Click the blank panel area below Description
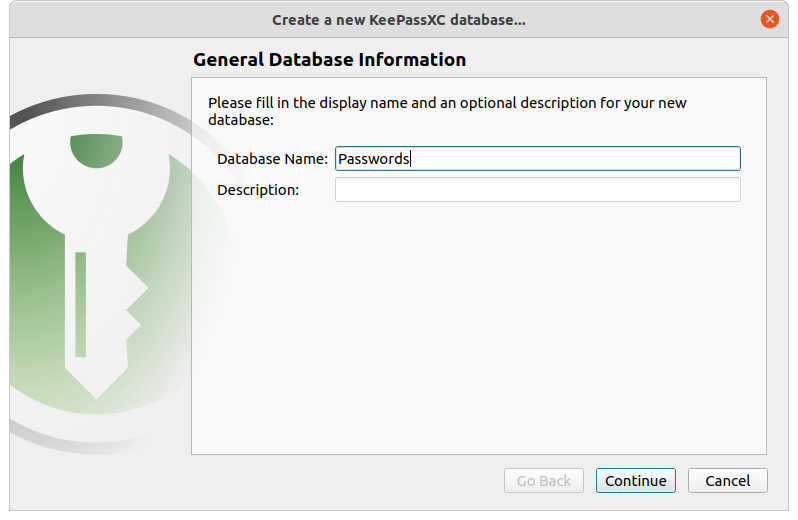The image size is (798, 520). pyautogui.click(x=478, y=330)
